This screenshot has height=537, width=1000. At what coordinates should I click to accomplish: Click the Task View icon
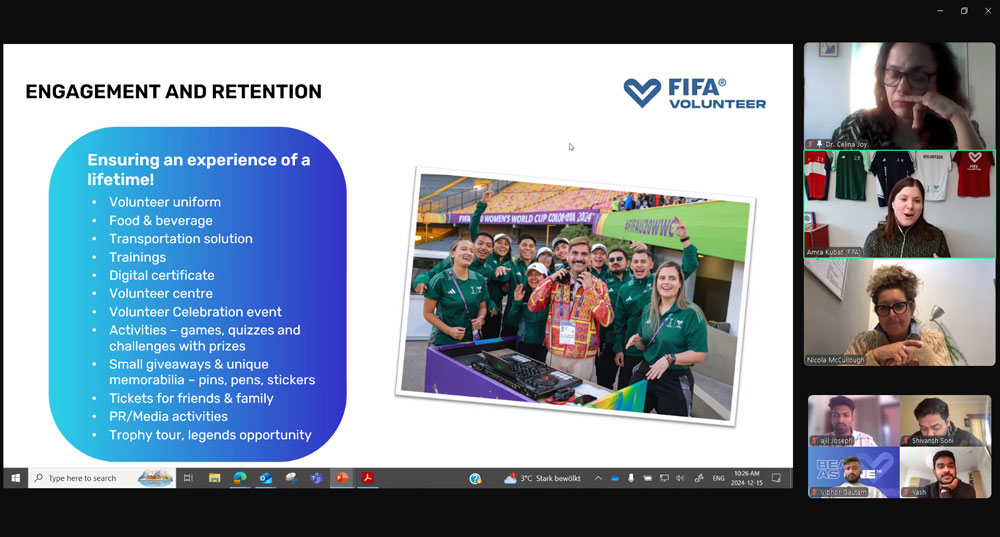[188, 478]
